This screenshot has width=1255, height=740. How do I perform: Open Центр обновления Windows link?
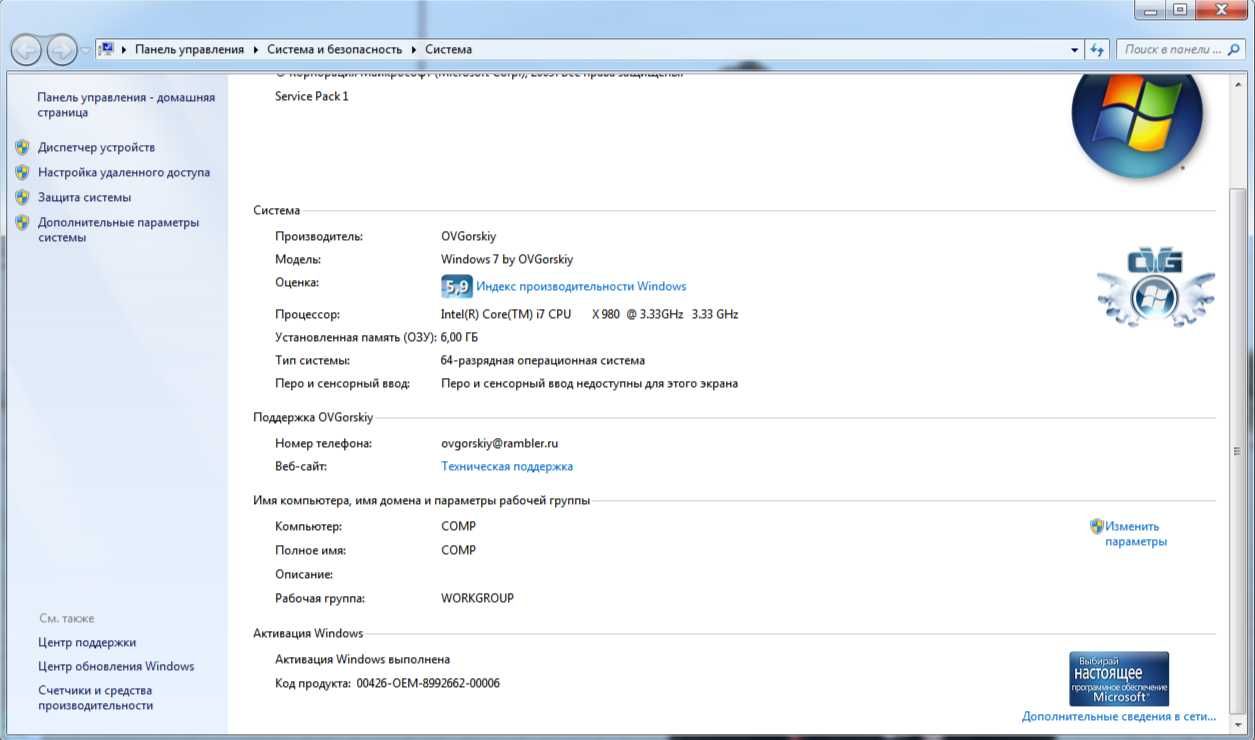116,666
